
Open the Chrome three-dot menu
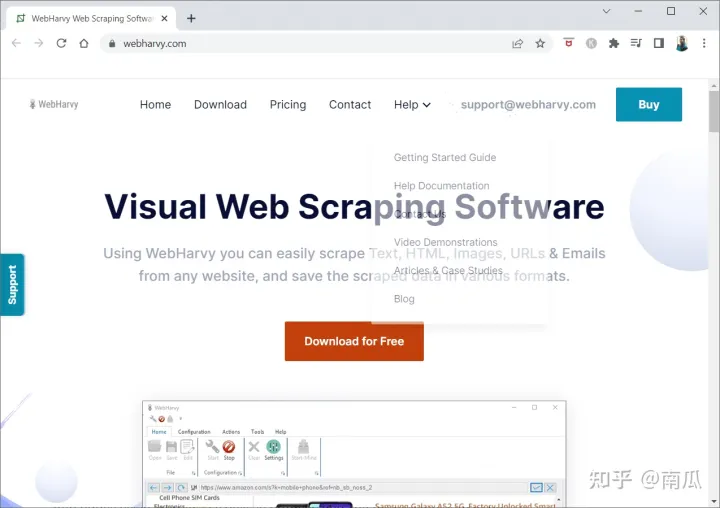[704, 43]
